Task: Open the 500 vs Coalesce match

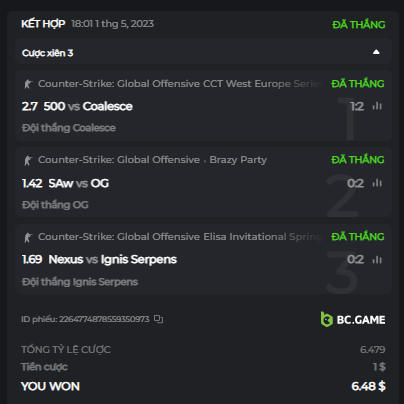Action: click(88, 106)
